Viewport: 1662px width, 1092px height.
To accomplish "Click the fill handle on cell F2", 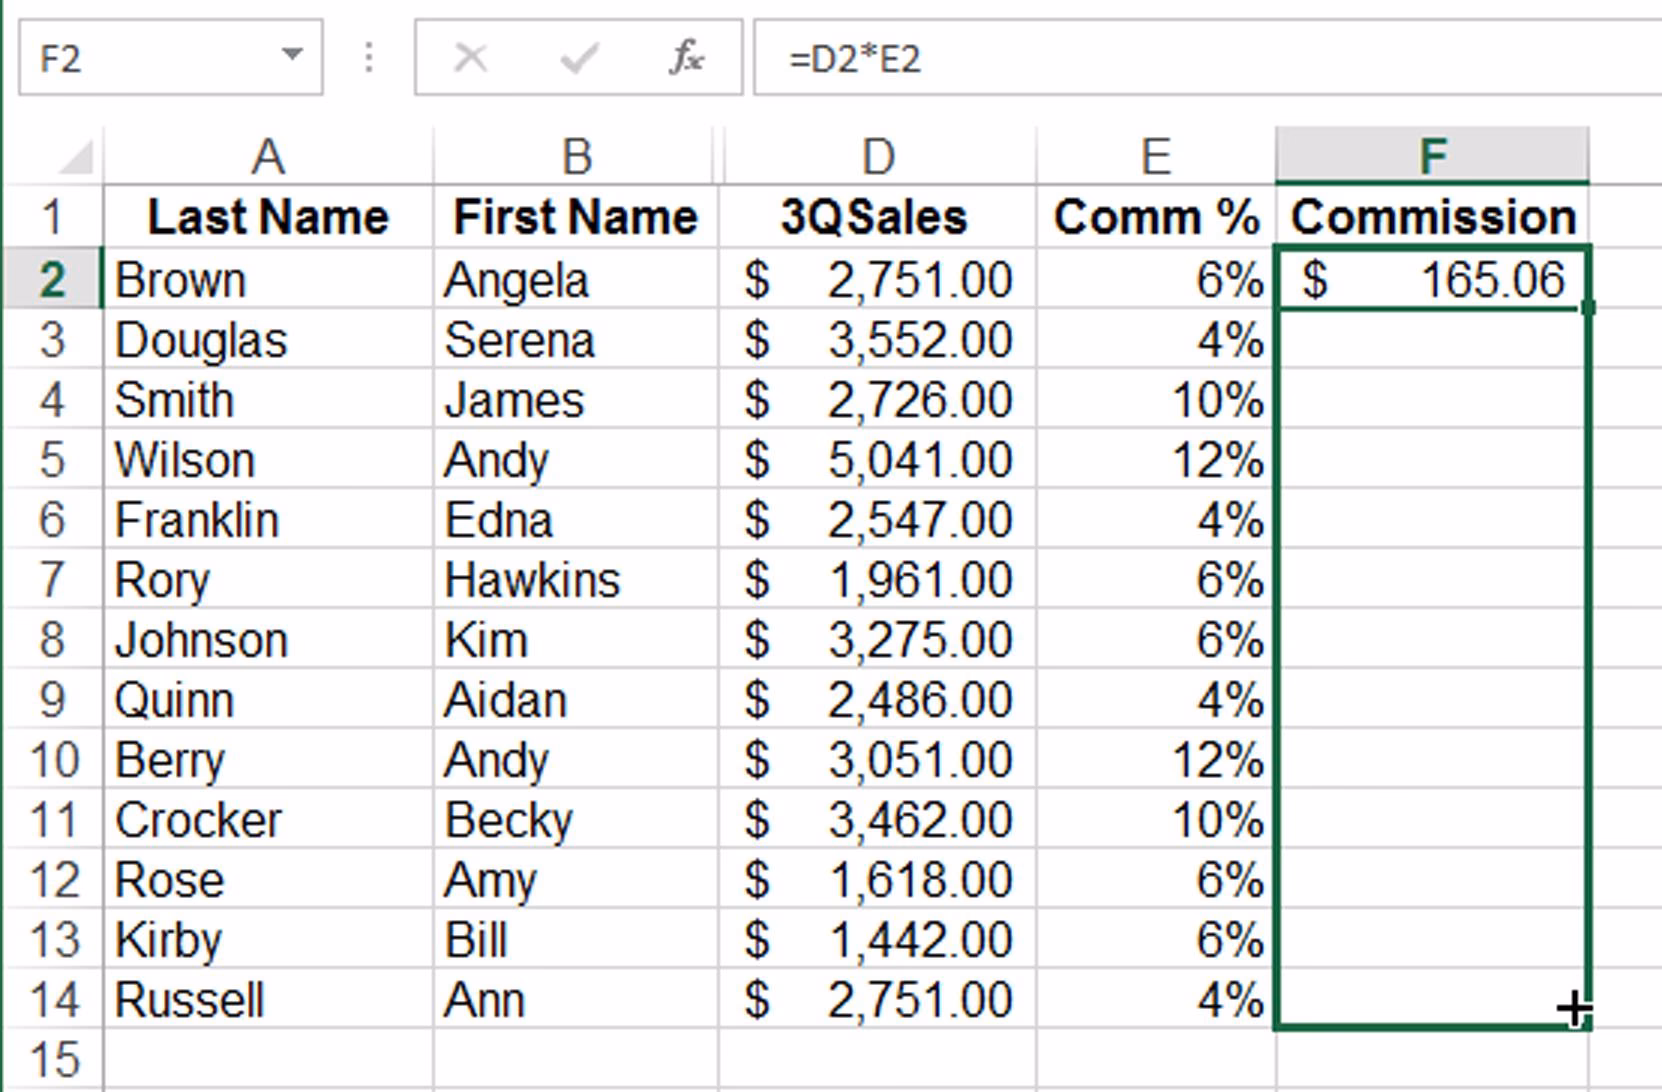I will pos(1589,307).
